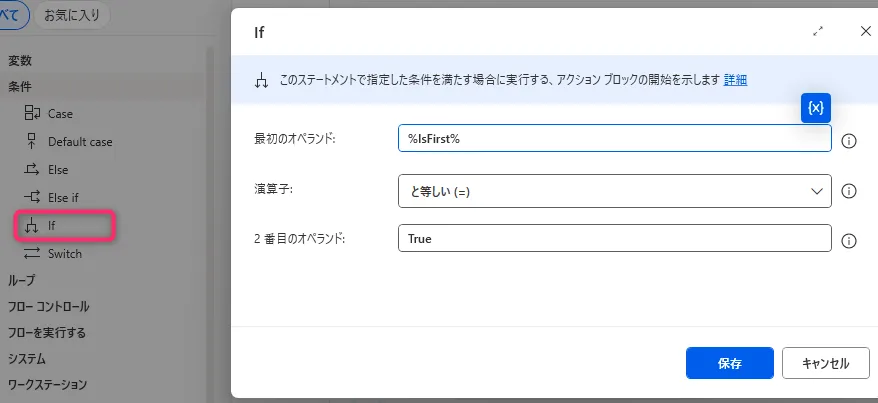Switch to the お気に入り tab

point(71,15)
